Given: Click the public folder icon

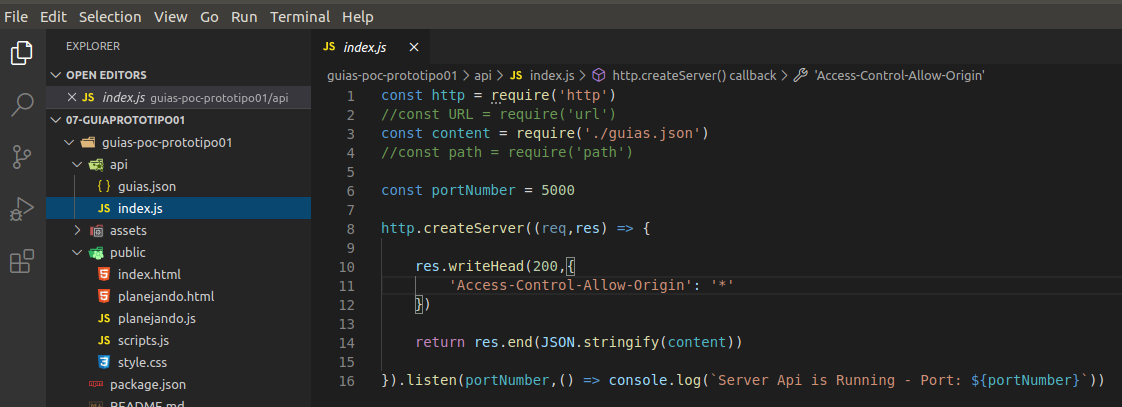Looking at the screenshot, I should click(96, 252).
